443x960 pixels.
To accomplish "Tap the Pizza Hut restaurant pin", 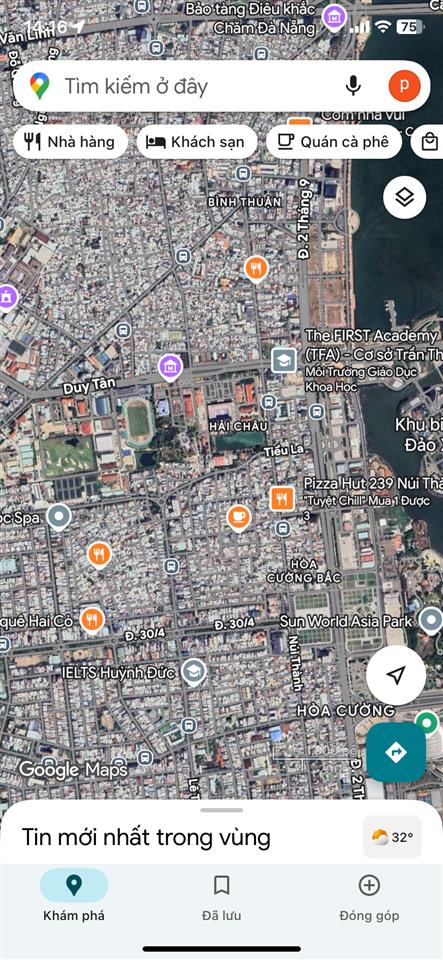I will (x=282, y=499).
